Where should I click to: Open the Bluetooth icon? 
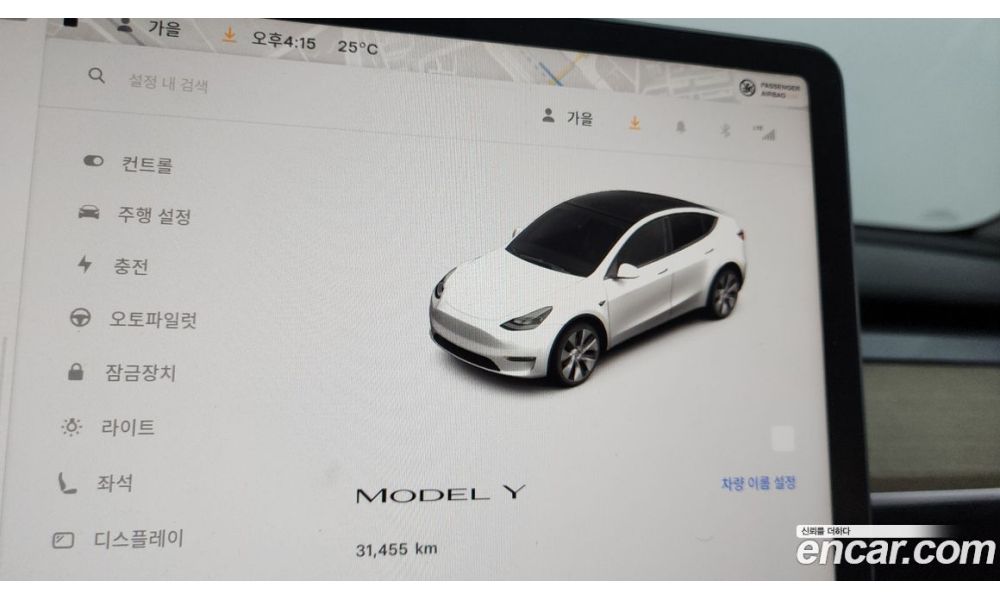tap(724, 130)
